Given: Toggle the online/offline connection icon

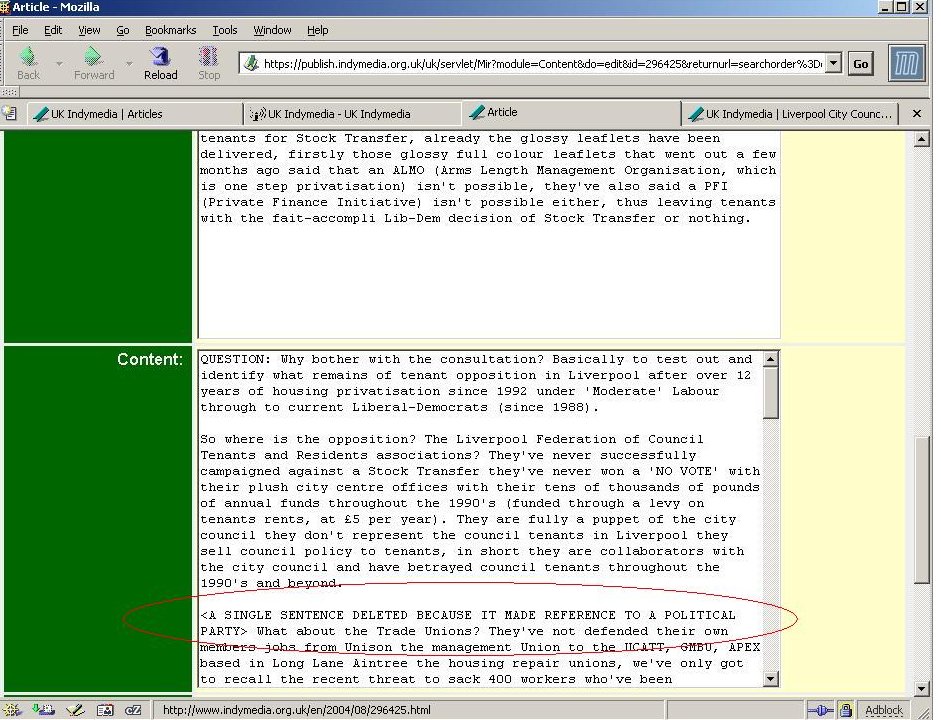Looking at the screenshot, I should (818, 710).
